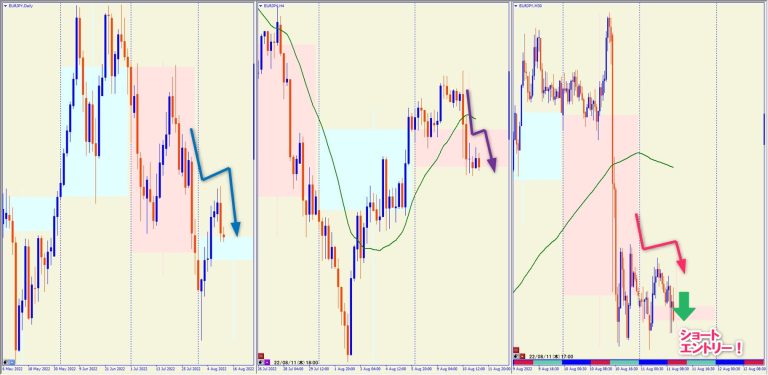Click the "21 Jun 2022" date on Daily axis
768x375 pixels.
coord(115,368)
